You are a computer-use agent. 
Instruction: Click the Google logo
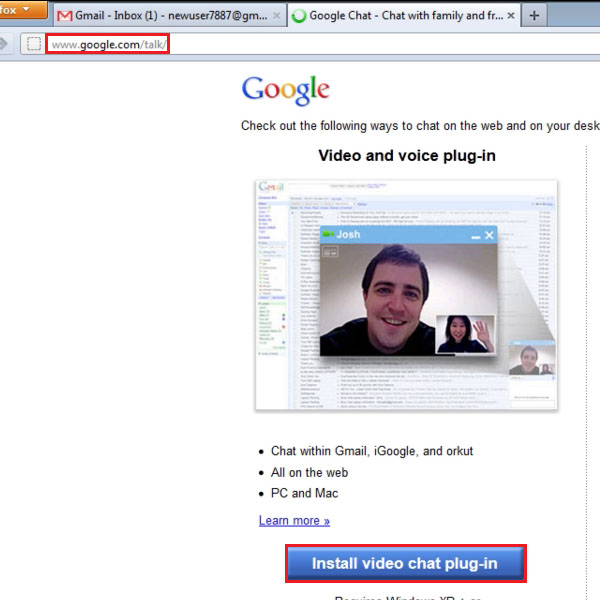point(285,90)
